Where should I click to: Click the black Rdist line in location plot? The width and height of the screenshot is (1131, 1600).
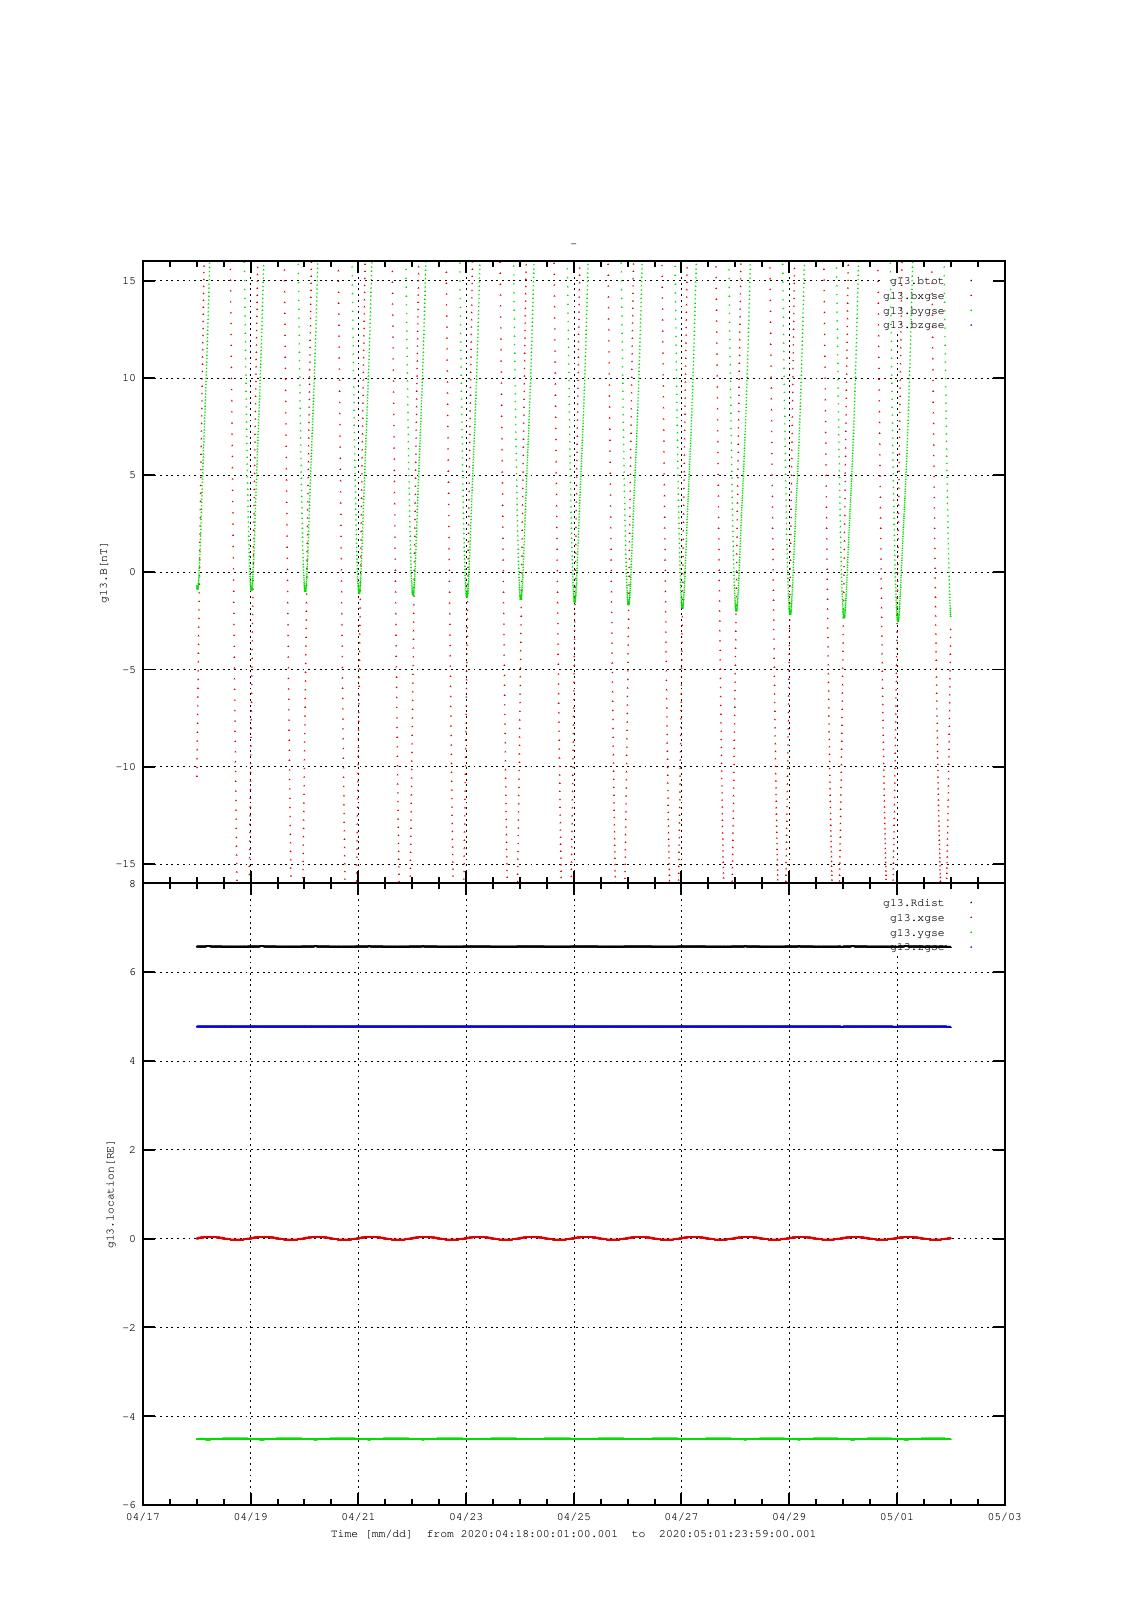tap(573, 946)
